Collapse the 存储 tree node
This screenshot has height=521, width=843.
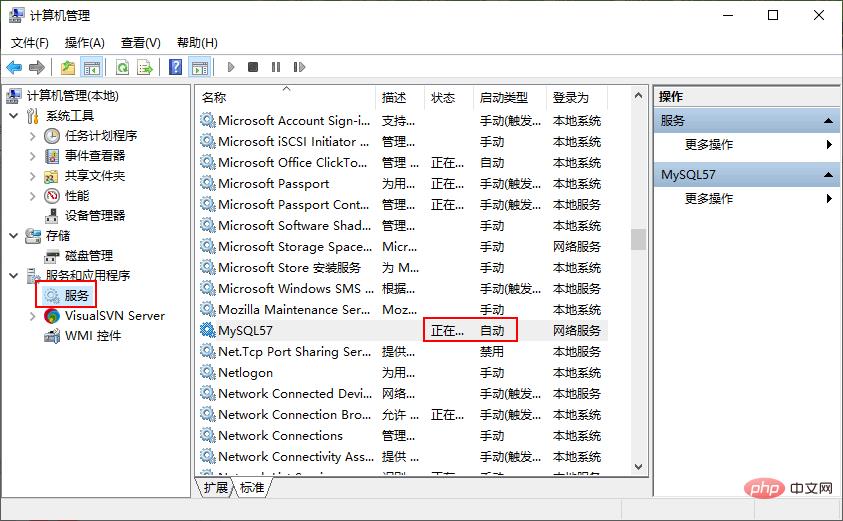click(14, 235)
